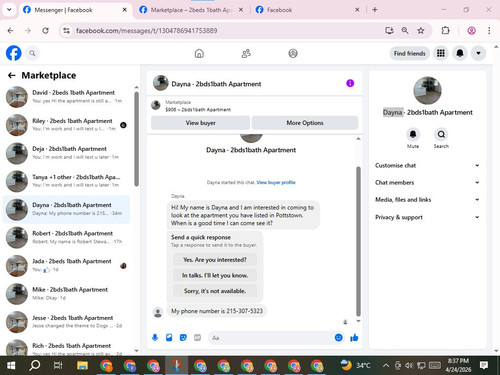Open the account dropdown arrow
This screenshot has height=375, width=500.
(478, 53)
